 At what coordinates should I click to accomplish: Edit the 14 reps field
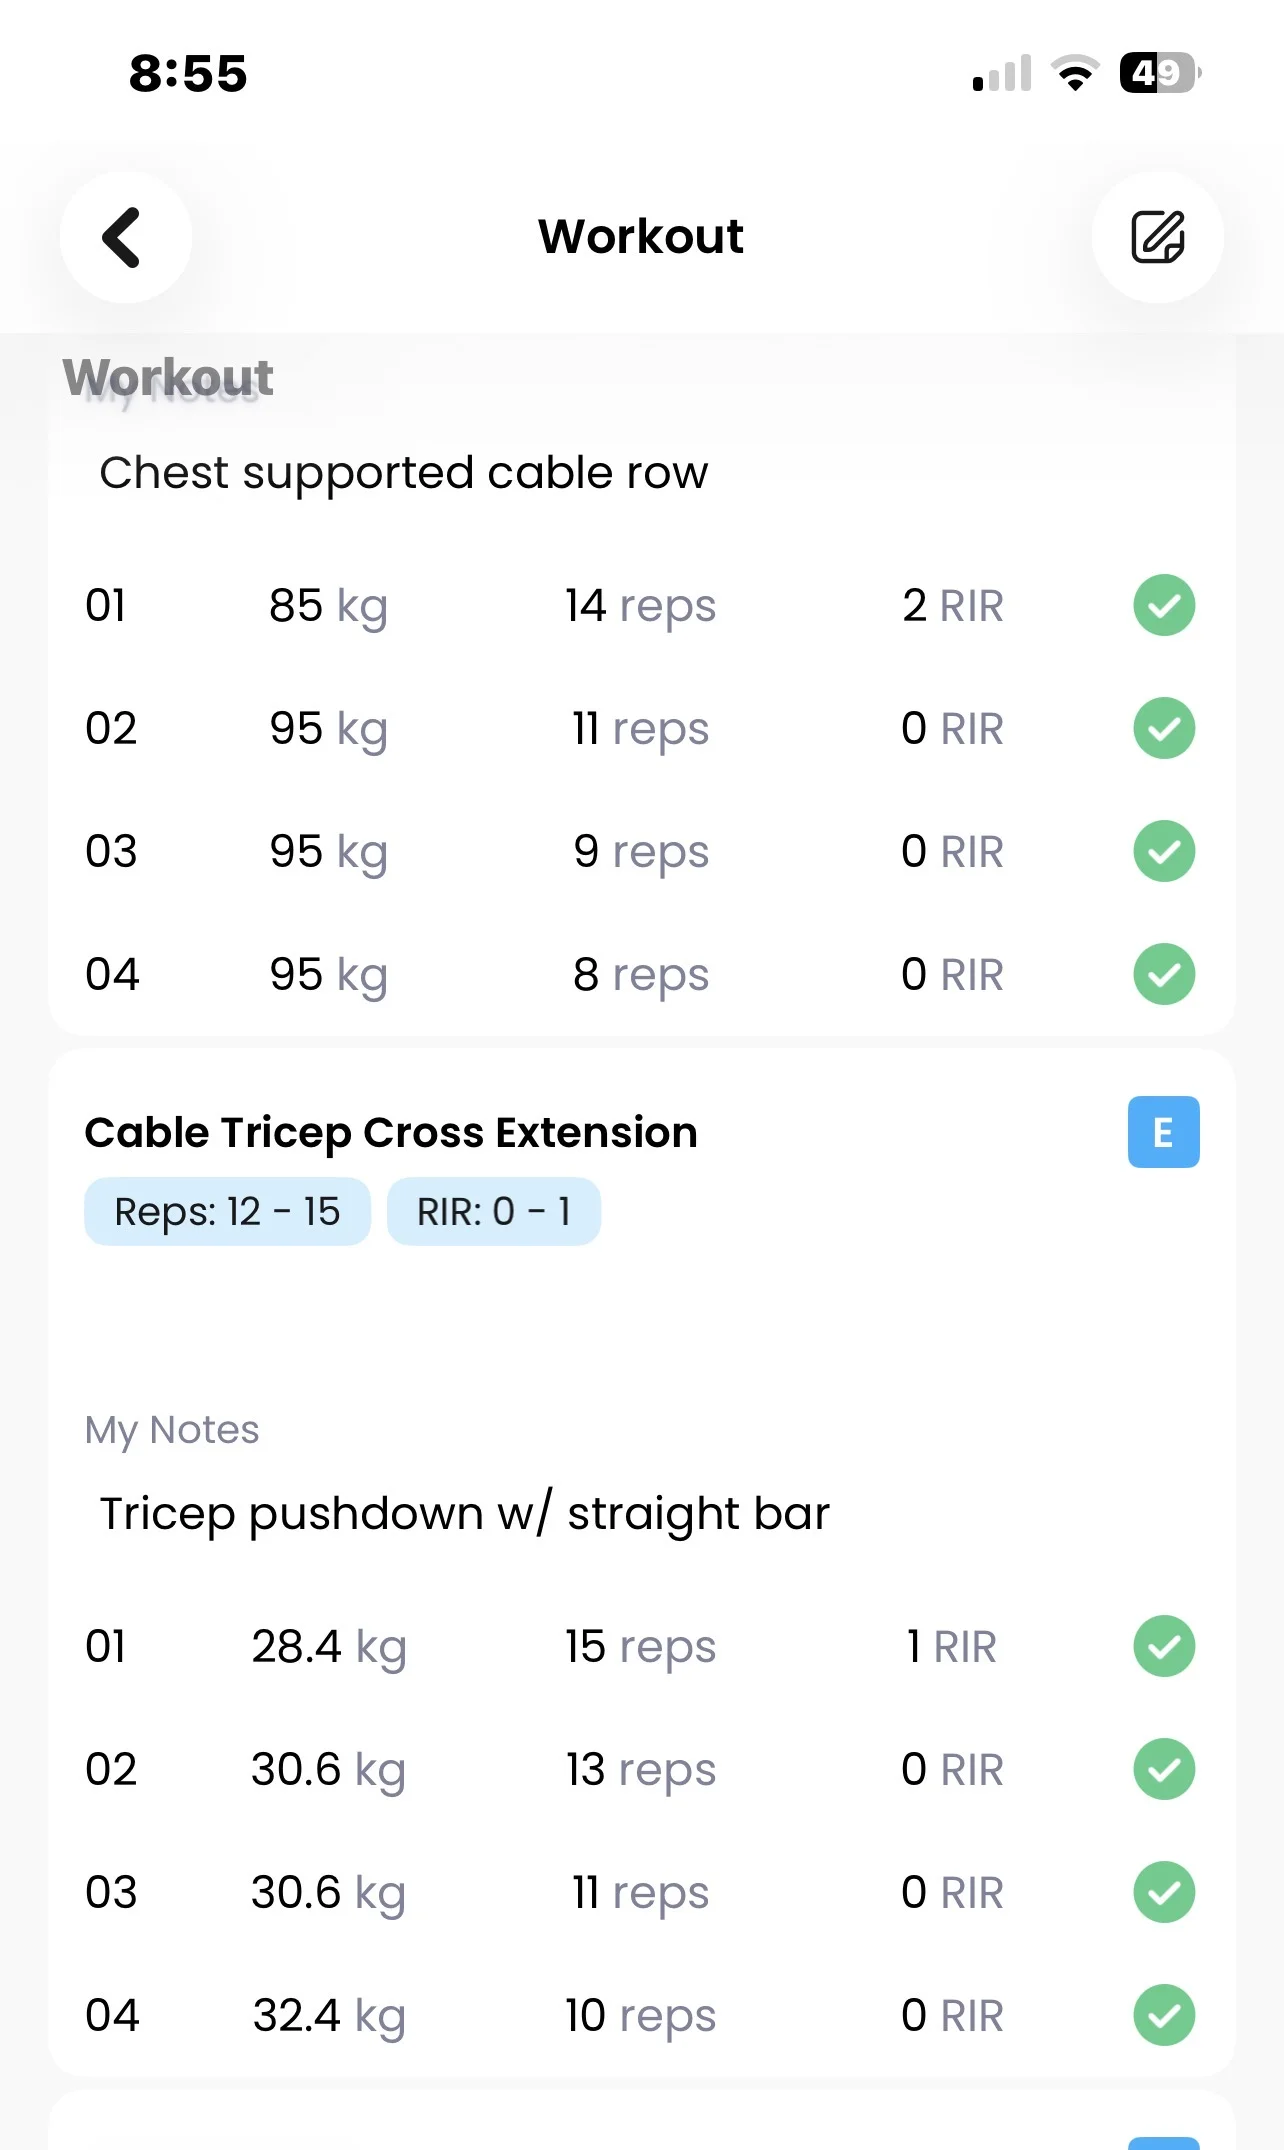[x=640, y=606]
